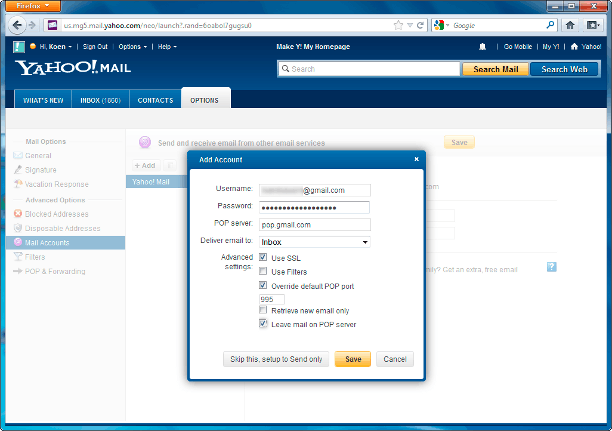The width and height of the screenshot is (612, 431).
Task: Click the notification bell icon
Action: [482, 47]
